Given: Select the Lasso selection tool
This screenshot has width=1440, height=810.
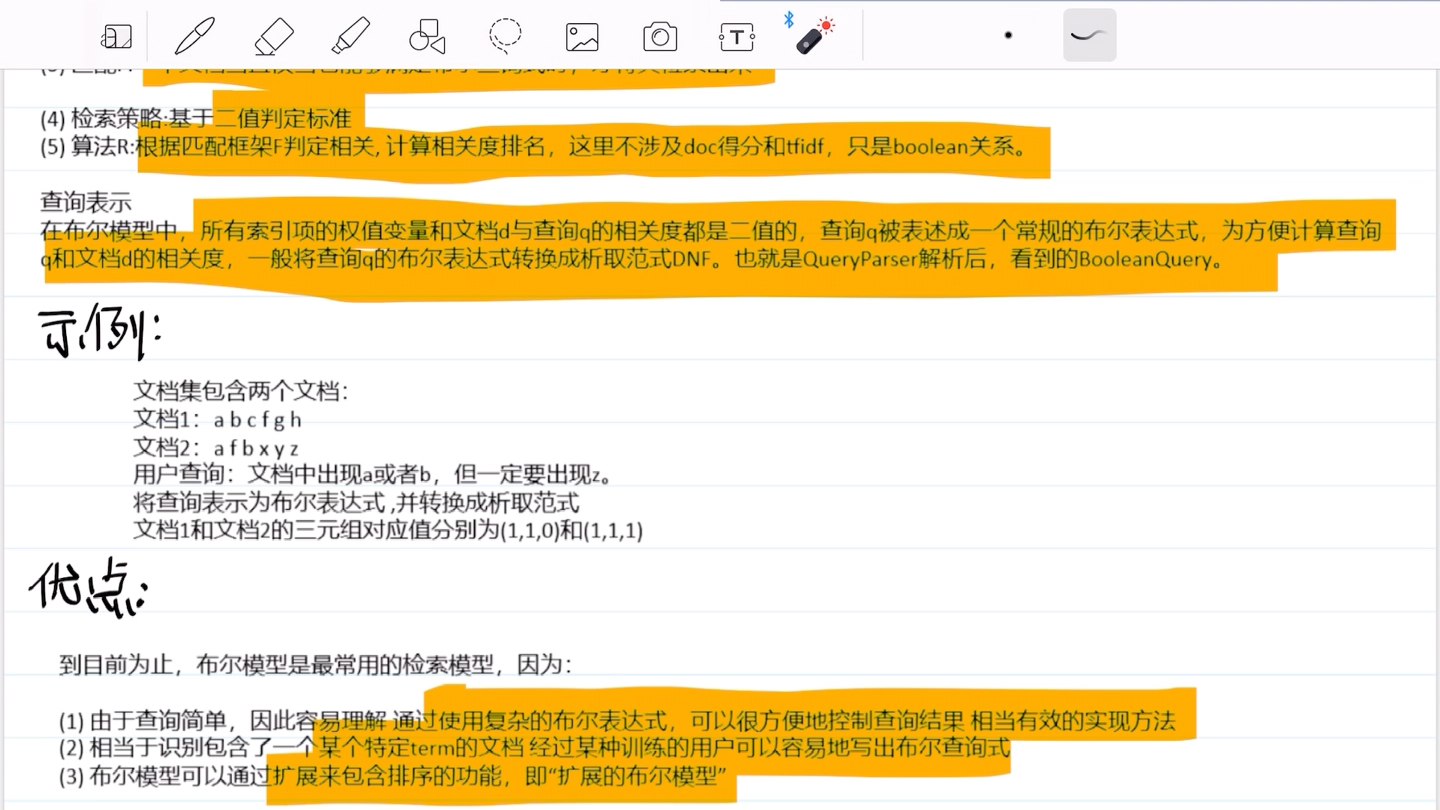Looking at the screenshot, I should [505, 36].
